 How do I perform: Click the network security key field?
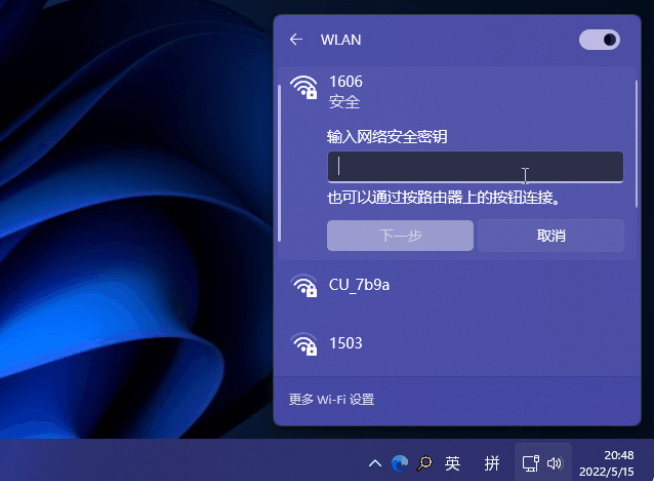click(474, 166)
